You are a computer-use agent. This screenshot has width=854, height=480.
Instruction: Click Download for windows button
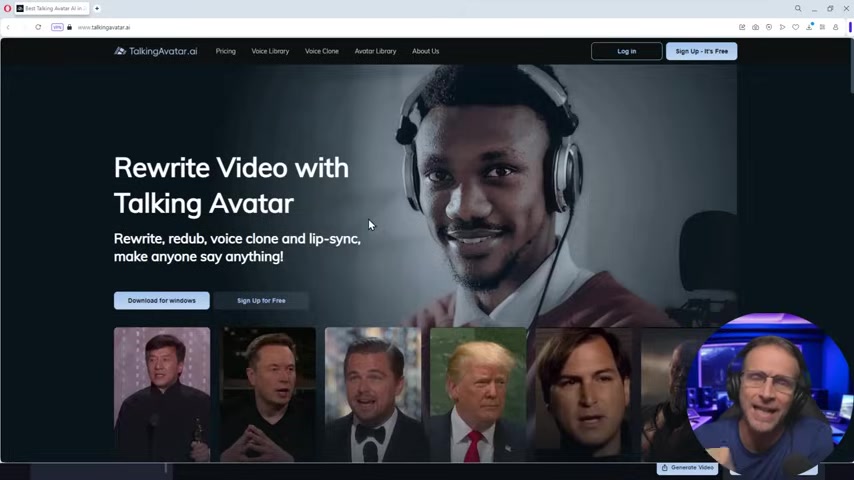click(x=162, y=301)
